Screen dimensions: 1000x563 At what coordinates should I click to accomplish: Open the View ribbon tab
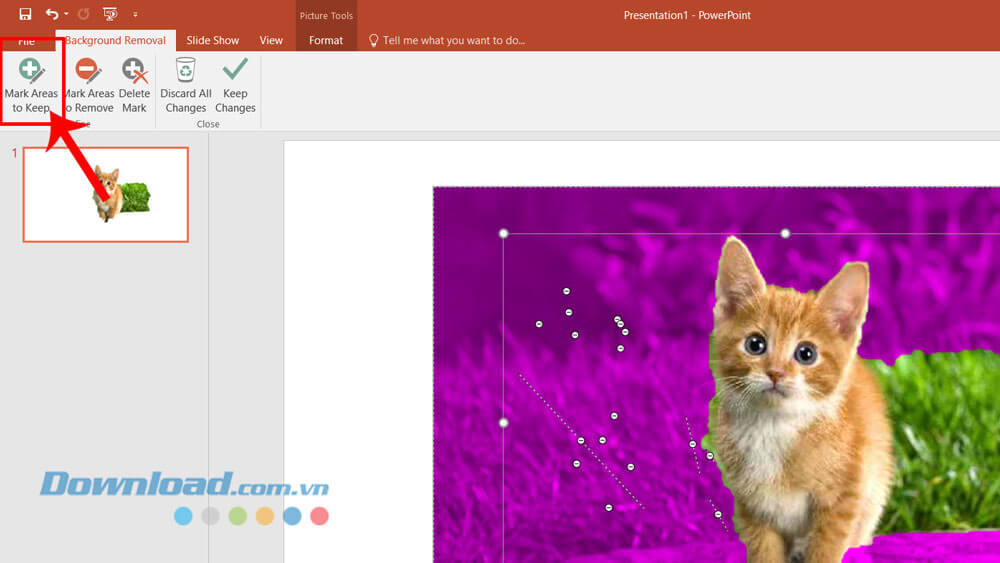[271, 41]
